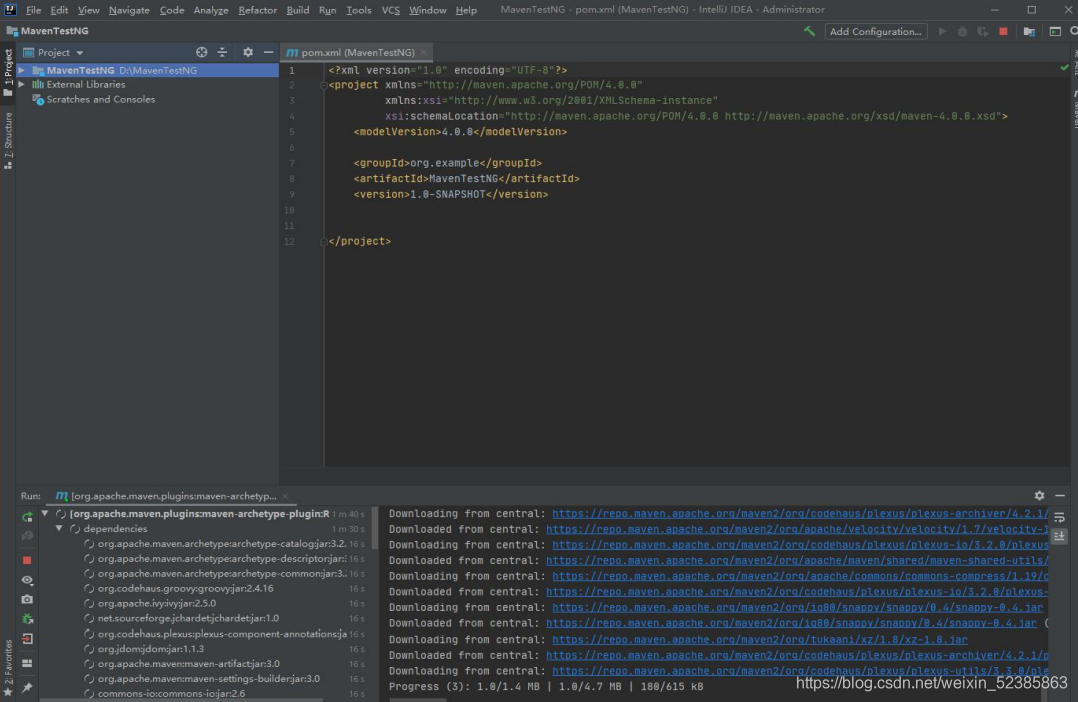Click the locate/scroll from source target icon
The height and width of the screenshot is (702, 1078).
click(201, 52)
